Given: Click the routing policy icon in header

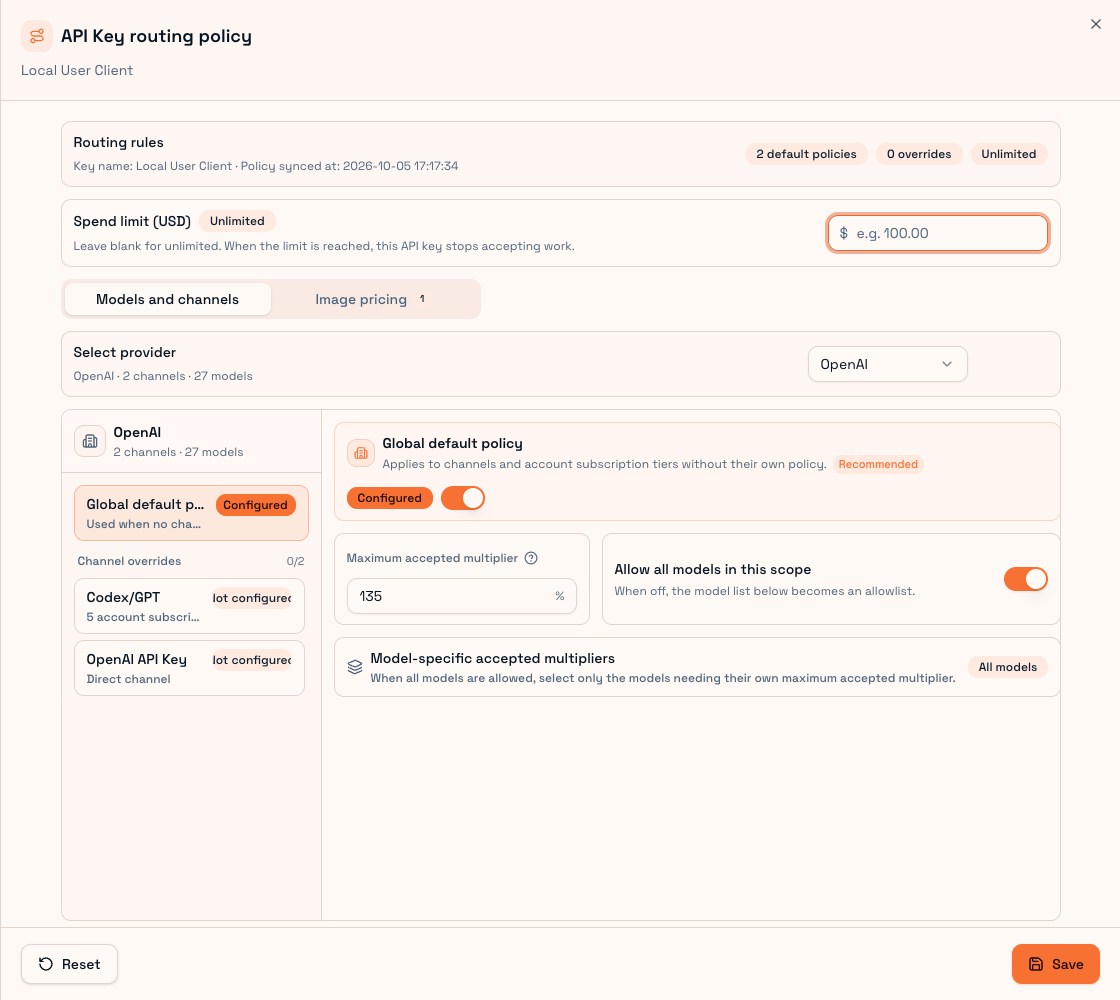Looking at the screenshot, I should 36,36.
